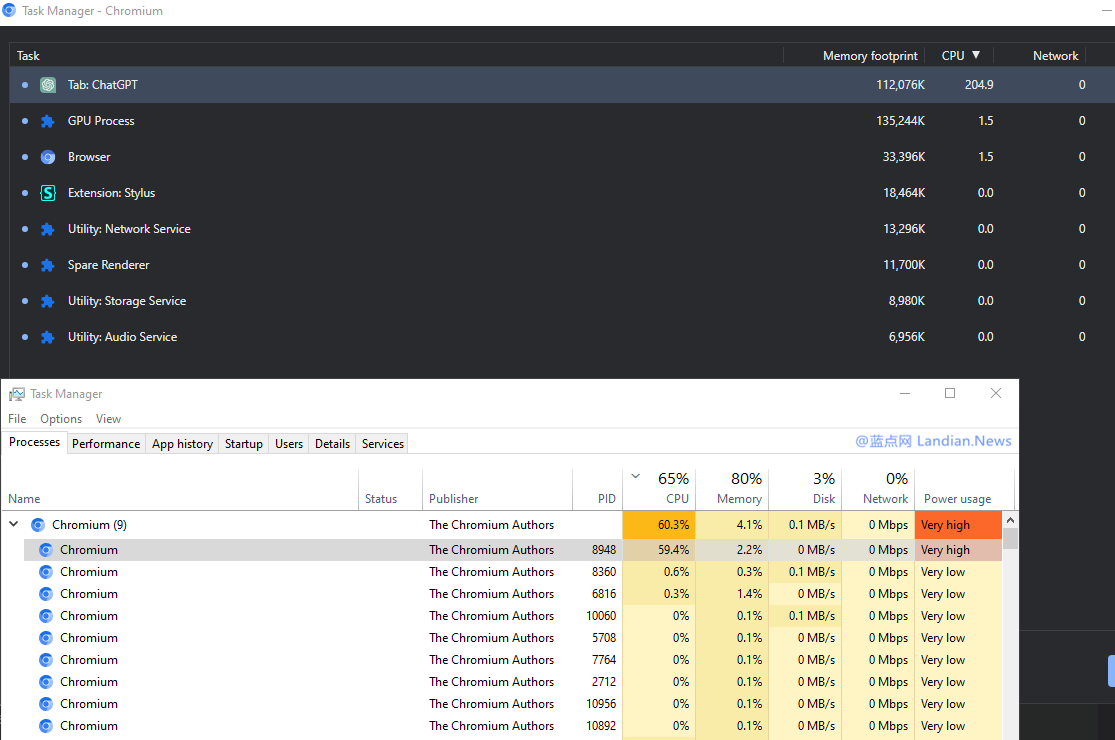Click the scrollbar up arrow in the process list
The image size is (1115, 740).
click(1010, 520)
